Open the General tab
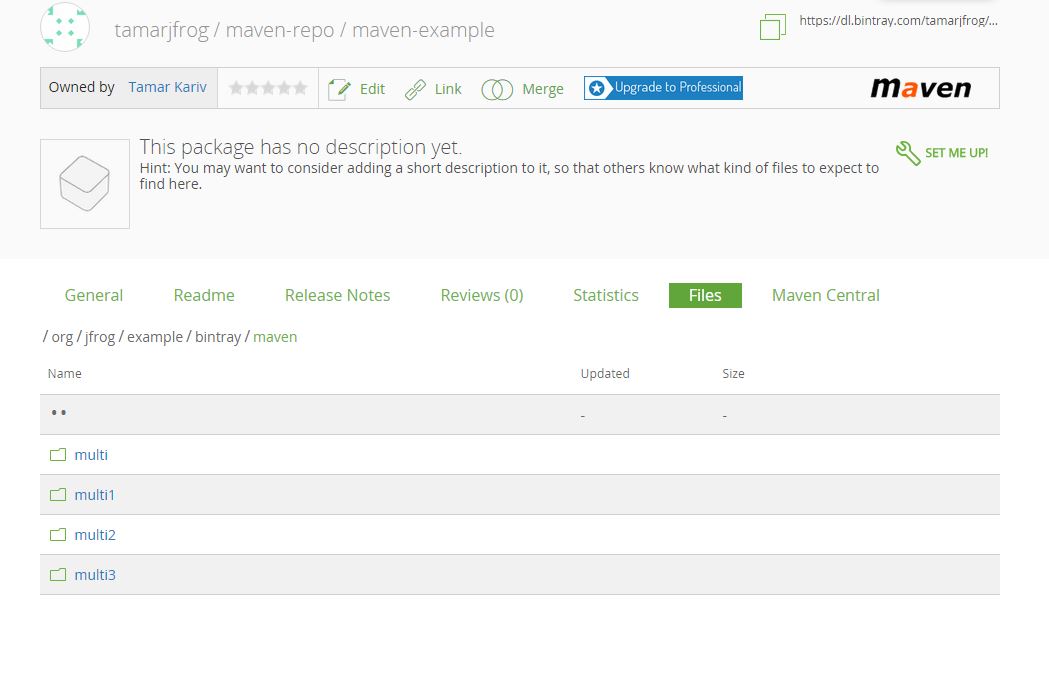Viewport: 1049px width, 674px height. (x=94, y=295)
